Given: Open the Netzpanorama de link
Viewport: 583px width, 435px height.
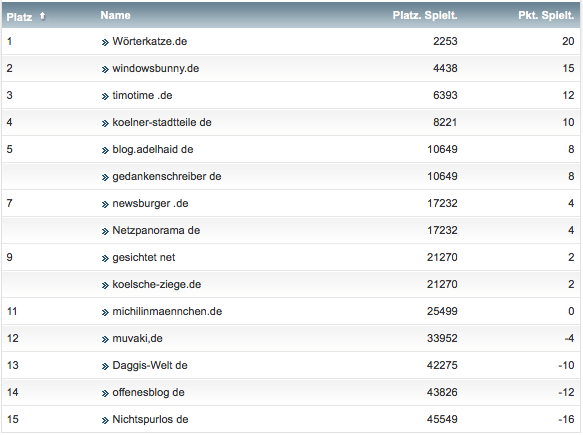Looking at the screenshot, I should coord(156,231).
